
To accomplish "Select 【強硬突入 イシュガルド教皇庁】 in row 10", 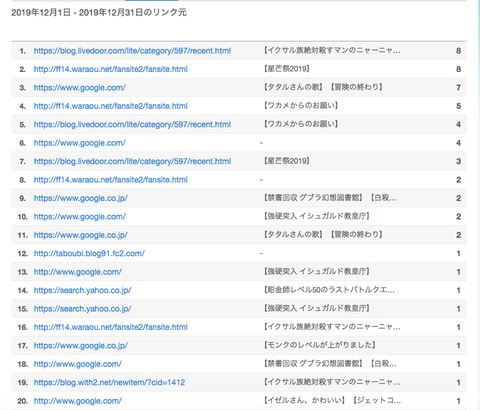I will (x=317, y=216).
